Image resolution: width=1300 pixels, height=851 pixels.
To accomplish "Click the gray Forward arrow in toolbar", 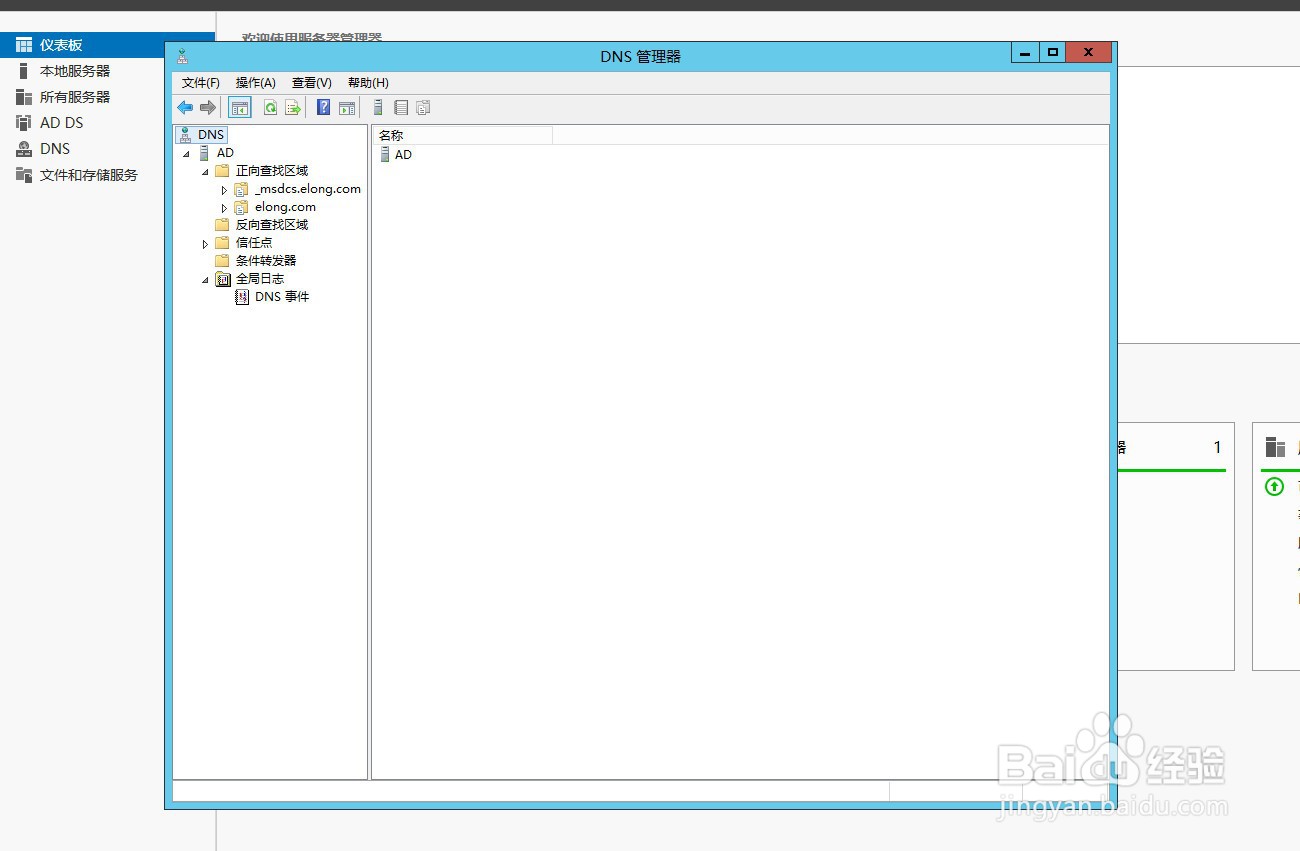I will coord(208,107).
